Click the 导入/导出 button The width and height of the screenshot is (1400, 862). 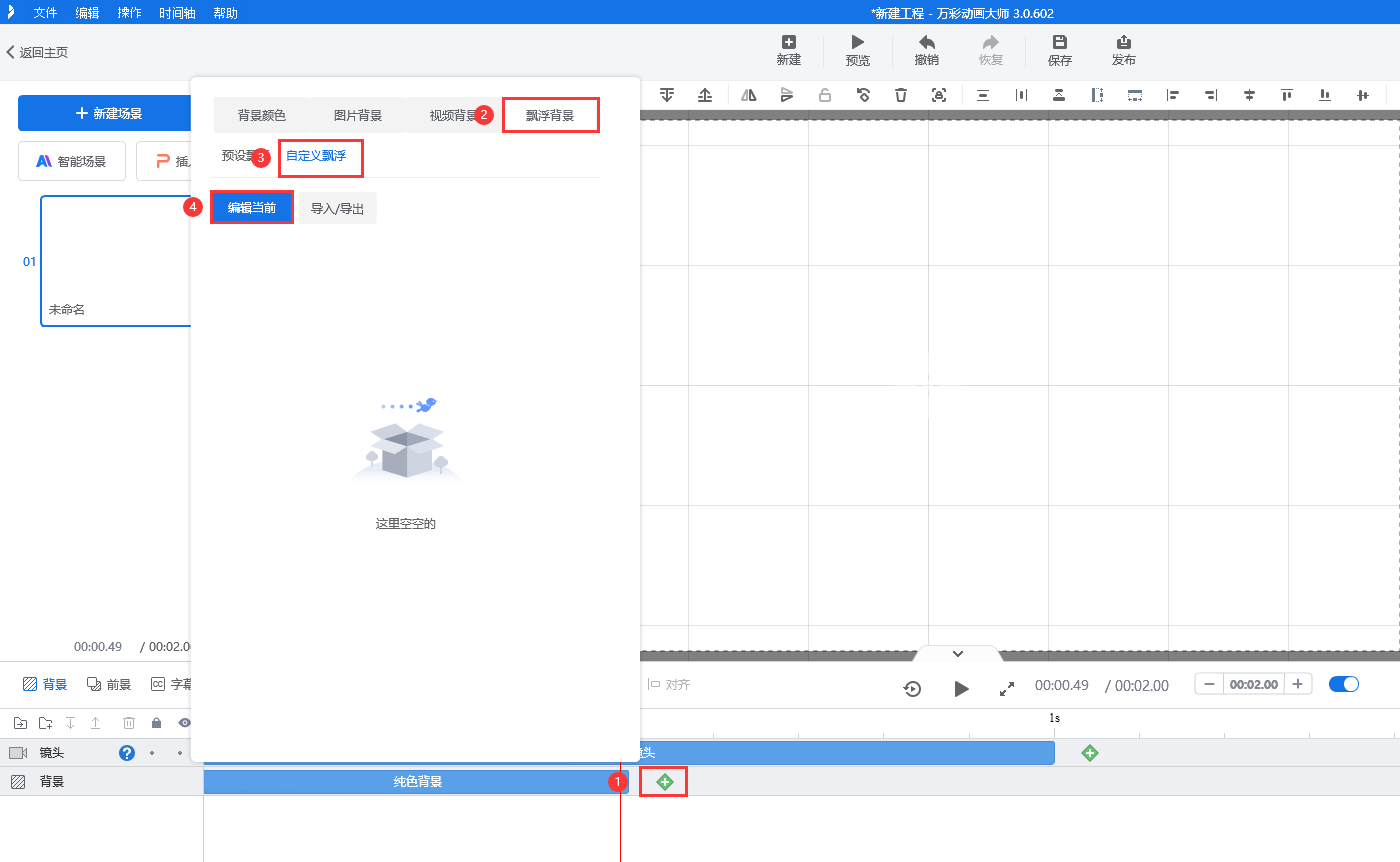[337, 208]
